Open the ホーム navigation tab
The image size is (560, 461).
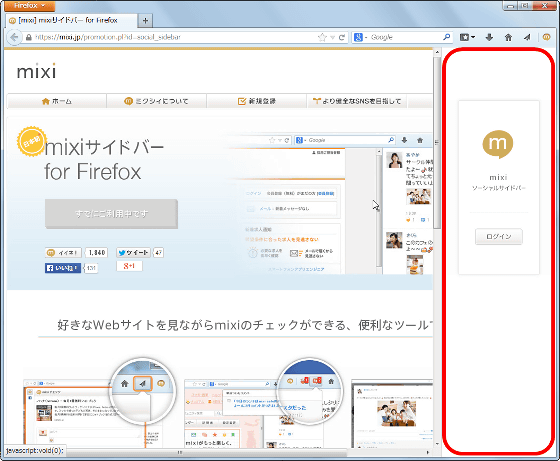click(57, 101)
